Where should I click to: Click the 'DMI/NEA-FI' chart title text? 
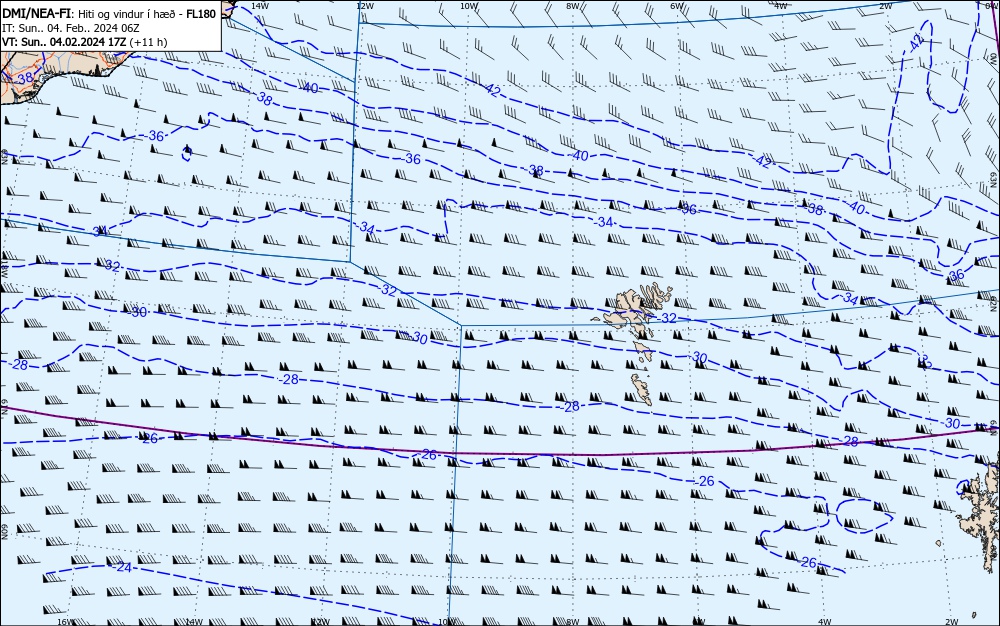click(x=37, y=13)
